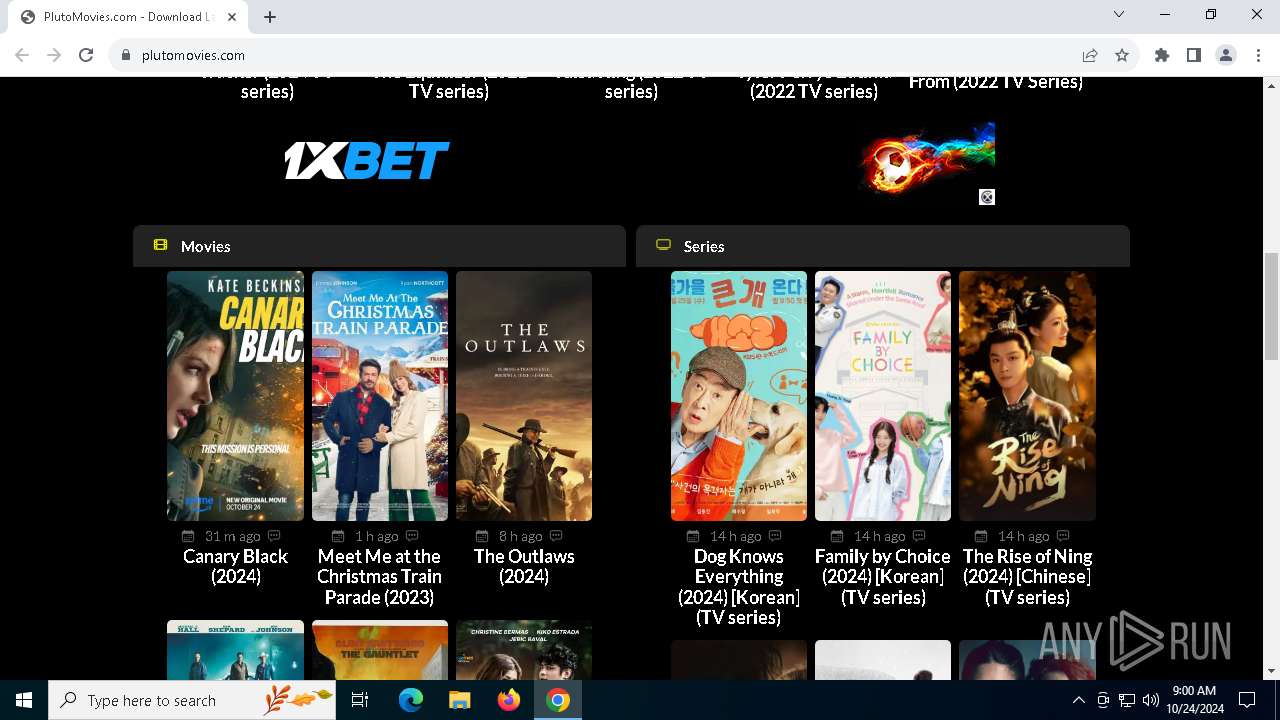The height and width of the screenshot is (720, 1280).
Task: Click the From (2022 TV Series) title
Action: (x=996, y=82)
